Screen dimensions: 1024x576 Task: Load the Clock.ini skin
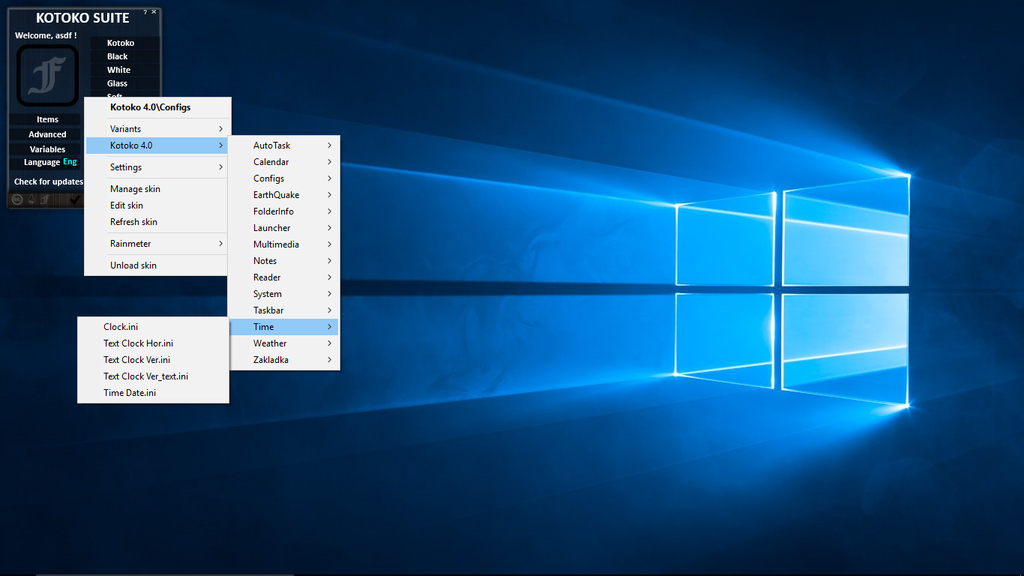pos(153,327)
